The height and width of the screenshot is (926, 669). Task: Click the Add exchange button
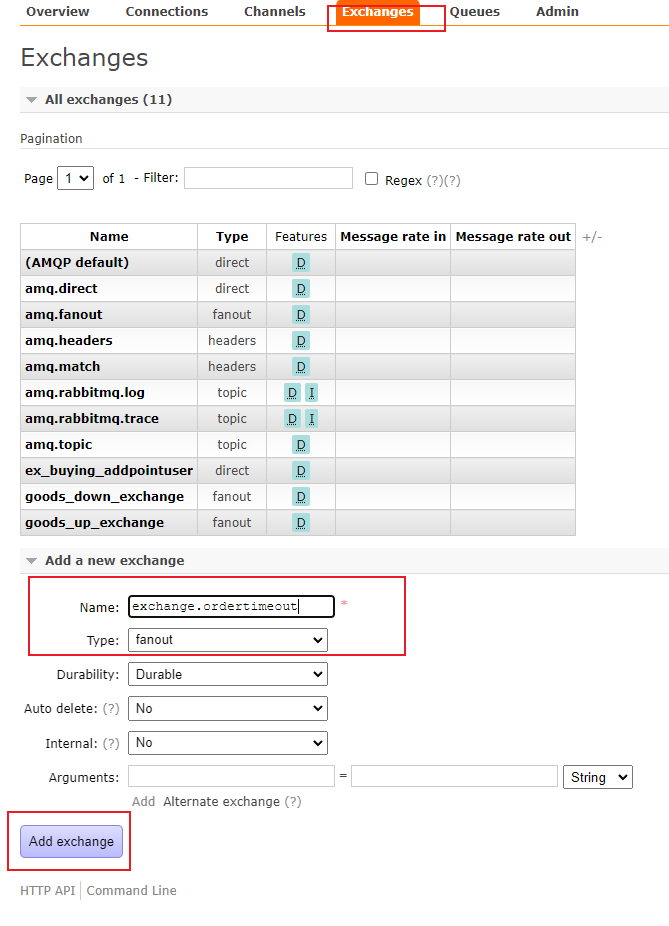click(71, 841)
